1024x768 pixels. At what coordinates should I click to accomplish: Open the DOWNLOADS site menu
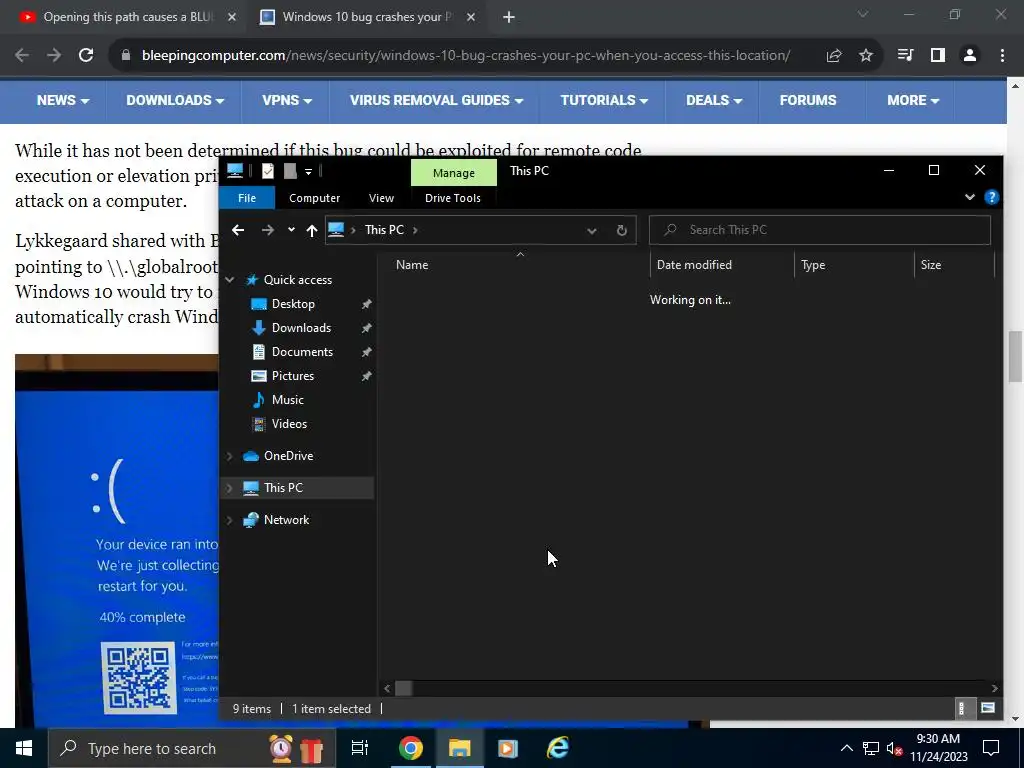(x=175, y=101)
